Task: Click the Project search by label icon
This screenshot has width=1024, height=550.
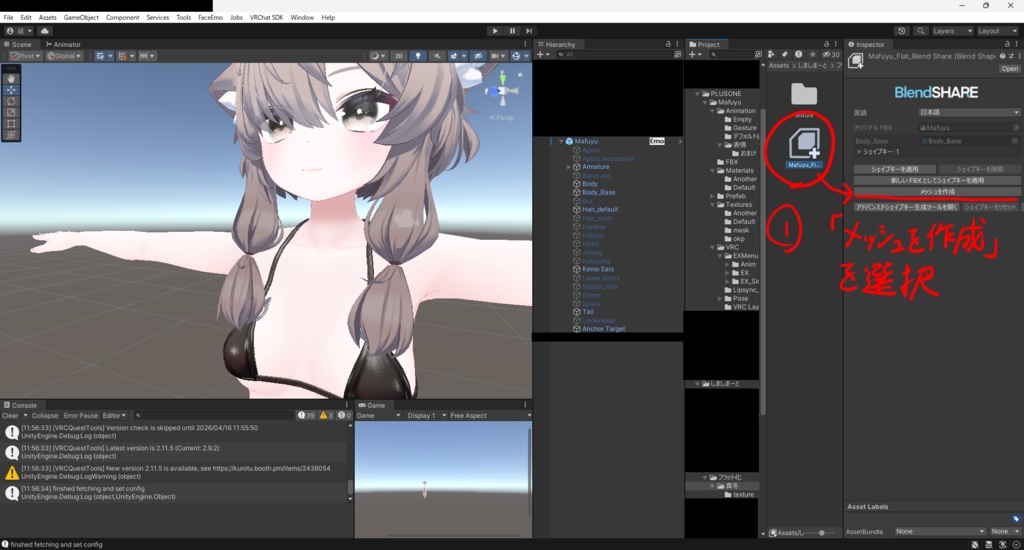Action: 784,55
